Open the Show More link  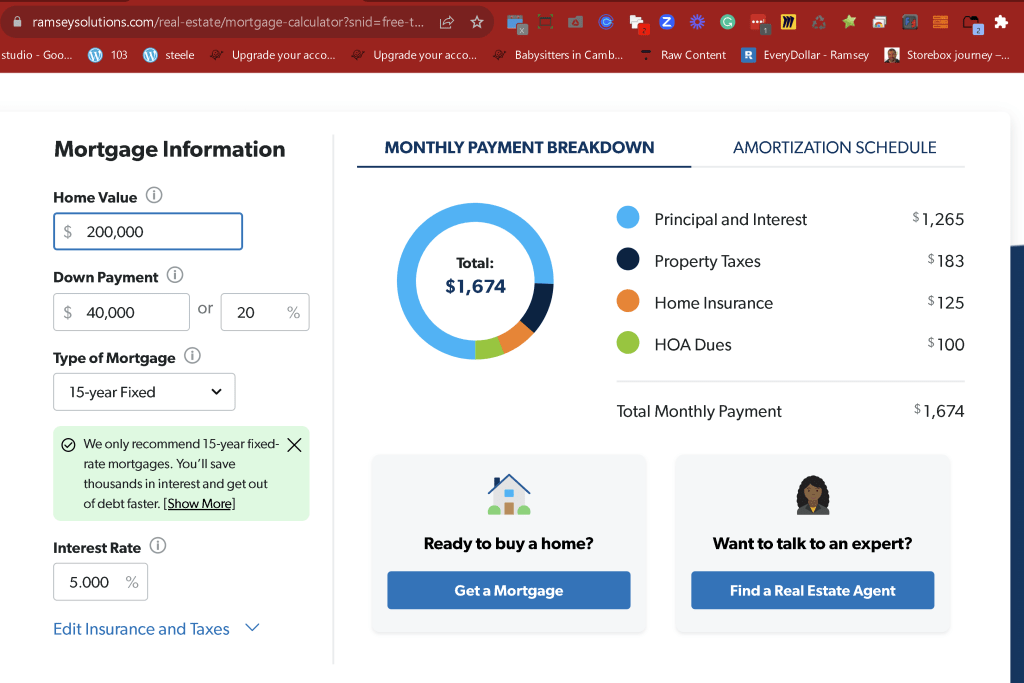pyautogui.click(x=200, y=503)
